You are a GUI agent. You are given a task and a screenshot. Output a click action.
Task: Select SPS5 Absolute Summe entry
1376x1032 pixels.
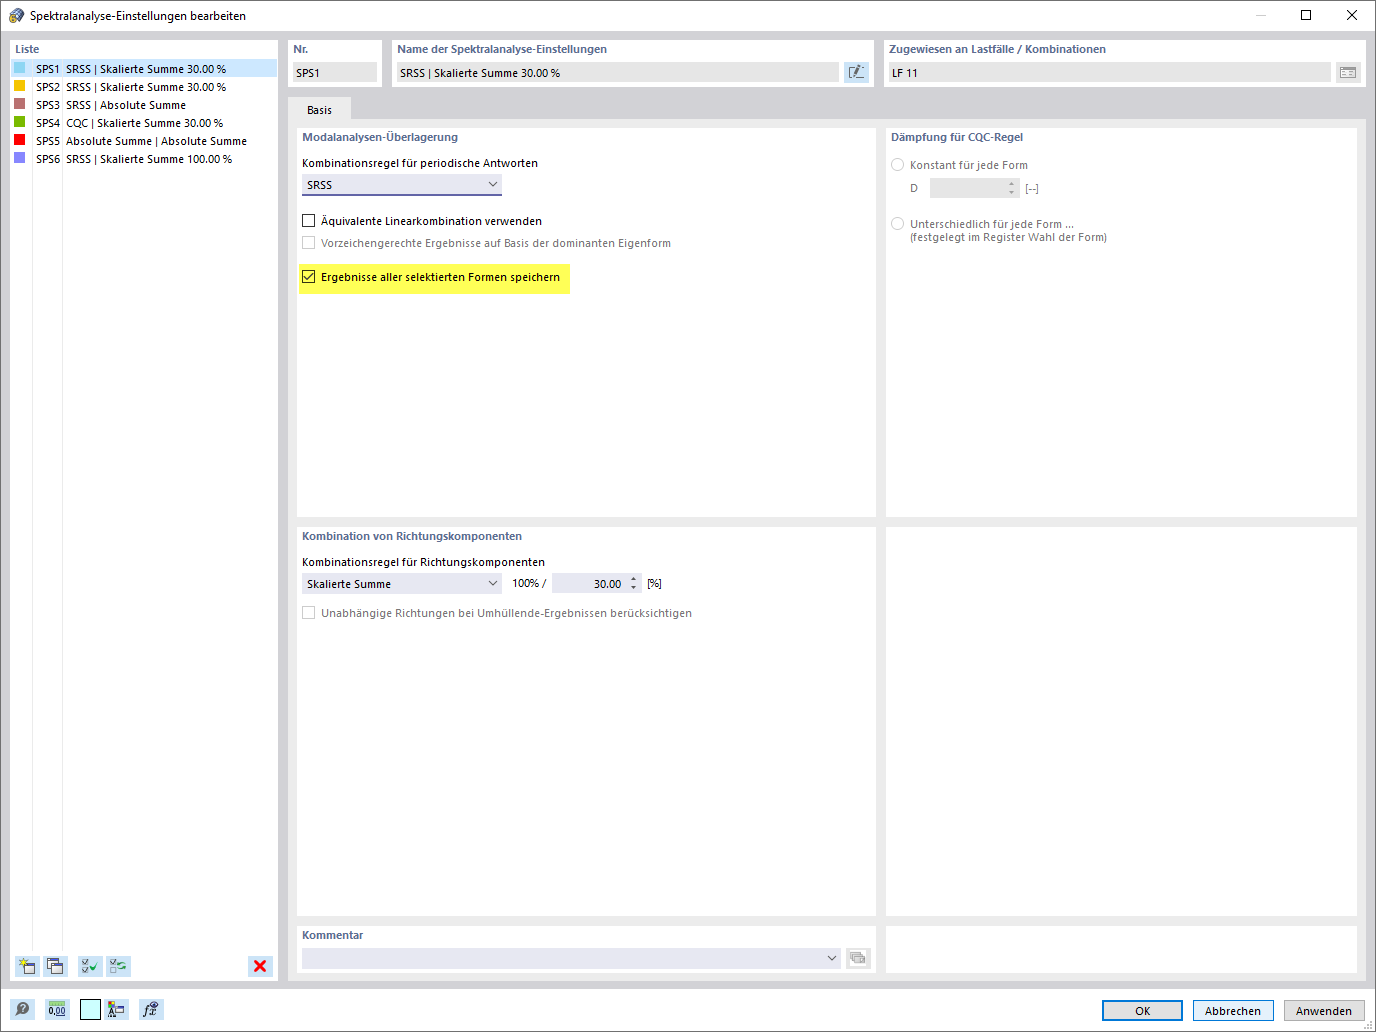144,141
